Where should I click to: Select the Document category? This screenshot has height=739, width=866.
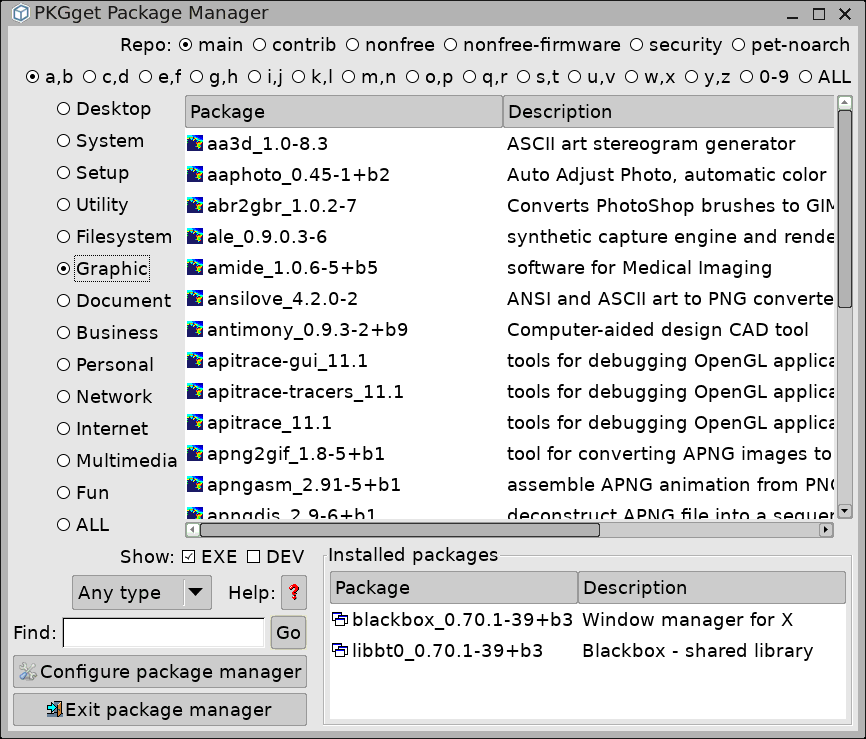[x=114, y=300]
